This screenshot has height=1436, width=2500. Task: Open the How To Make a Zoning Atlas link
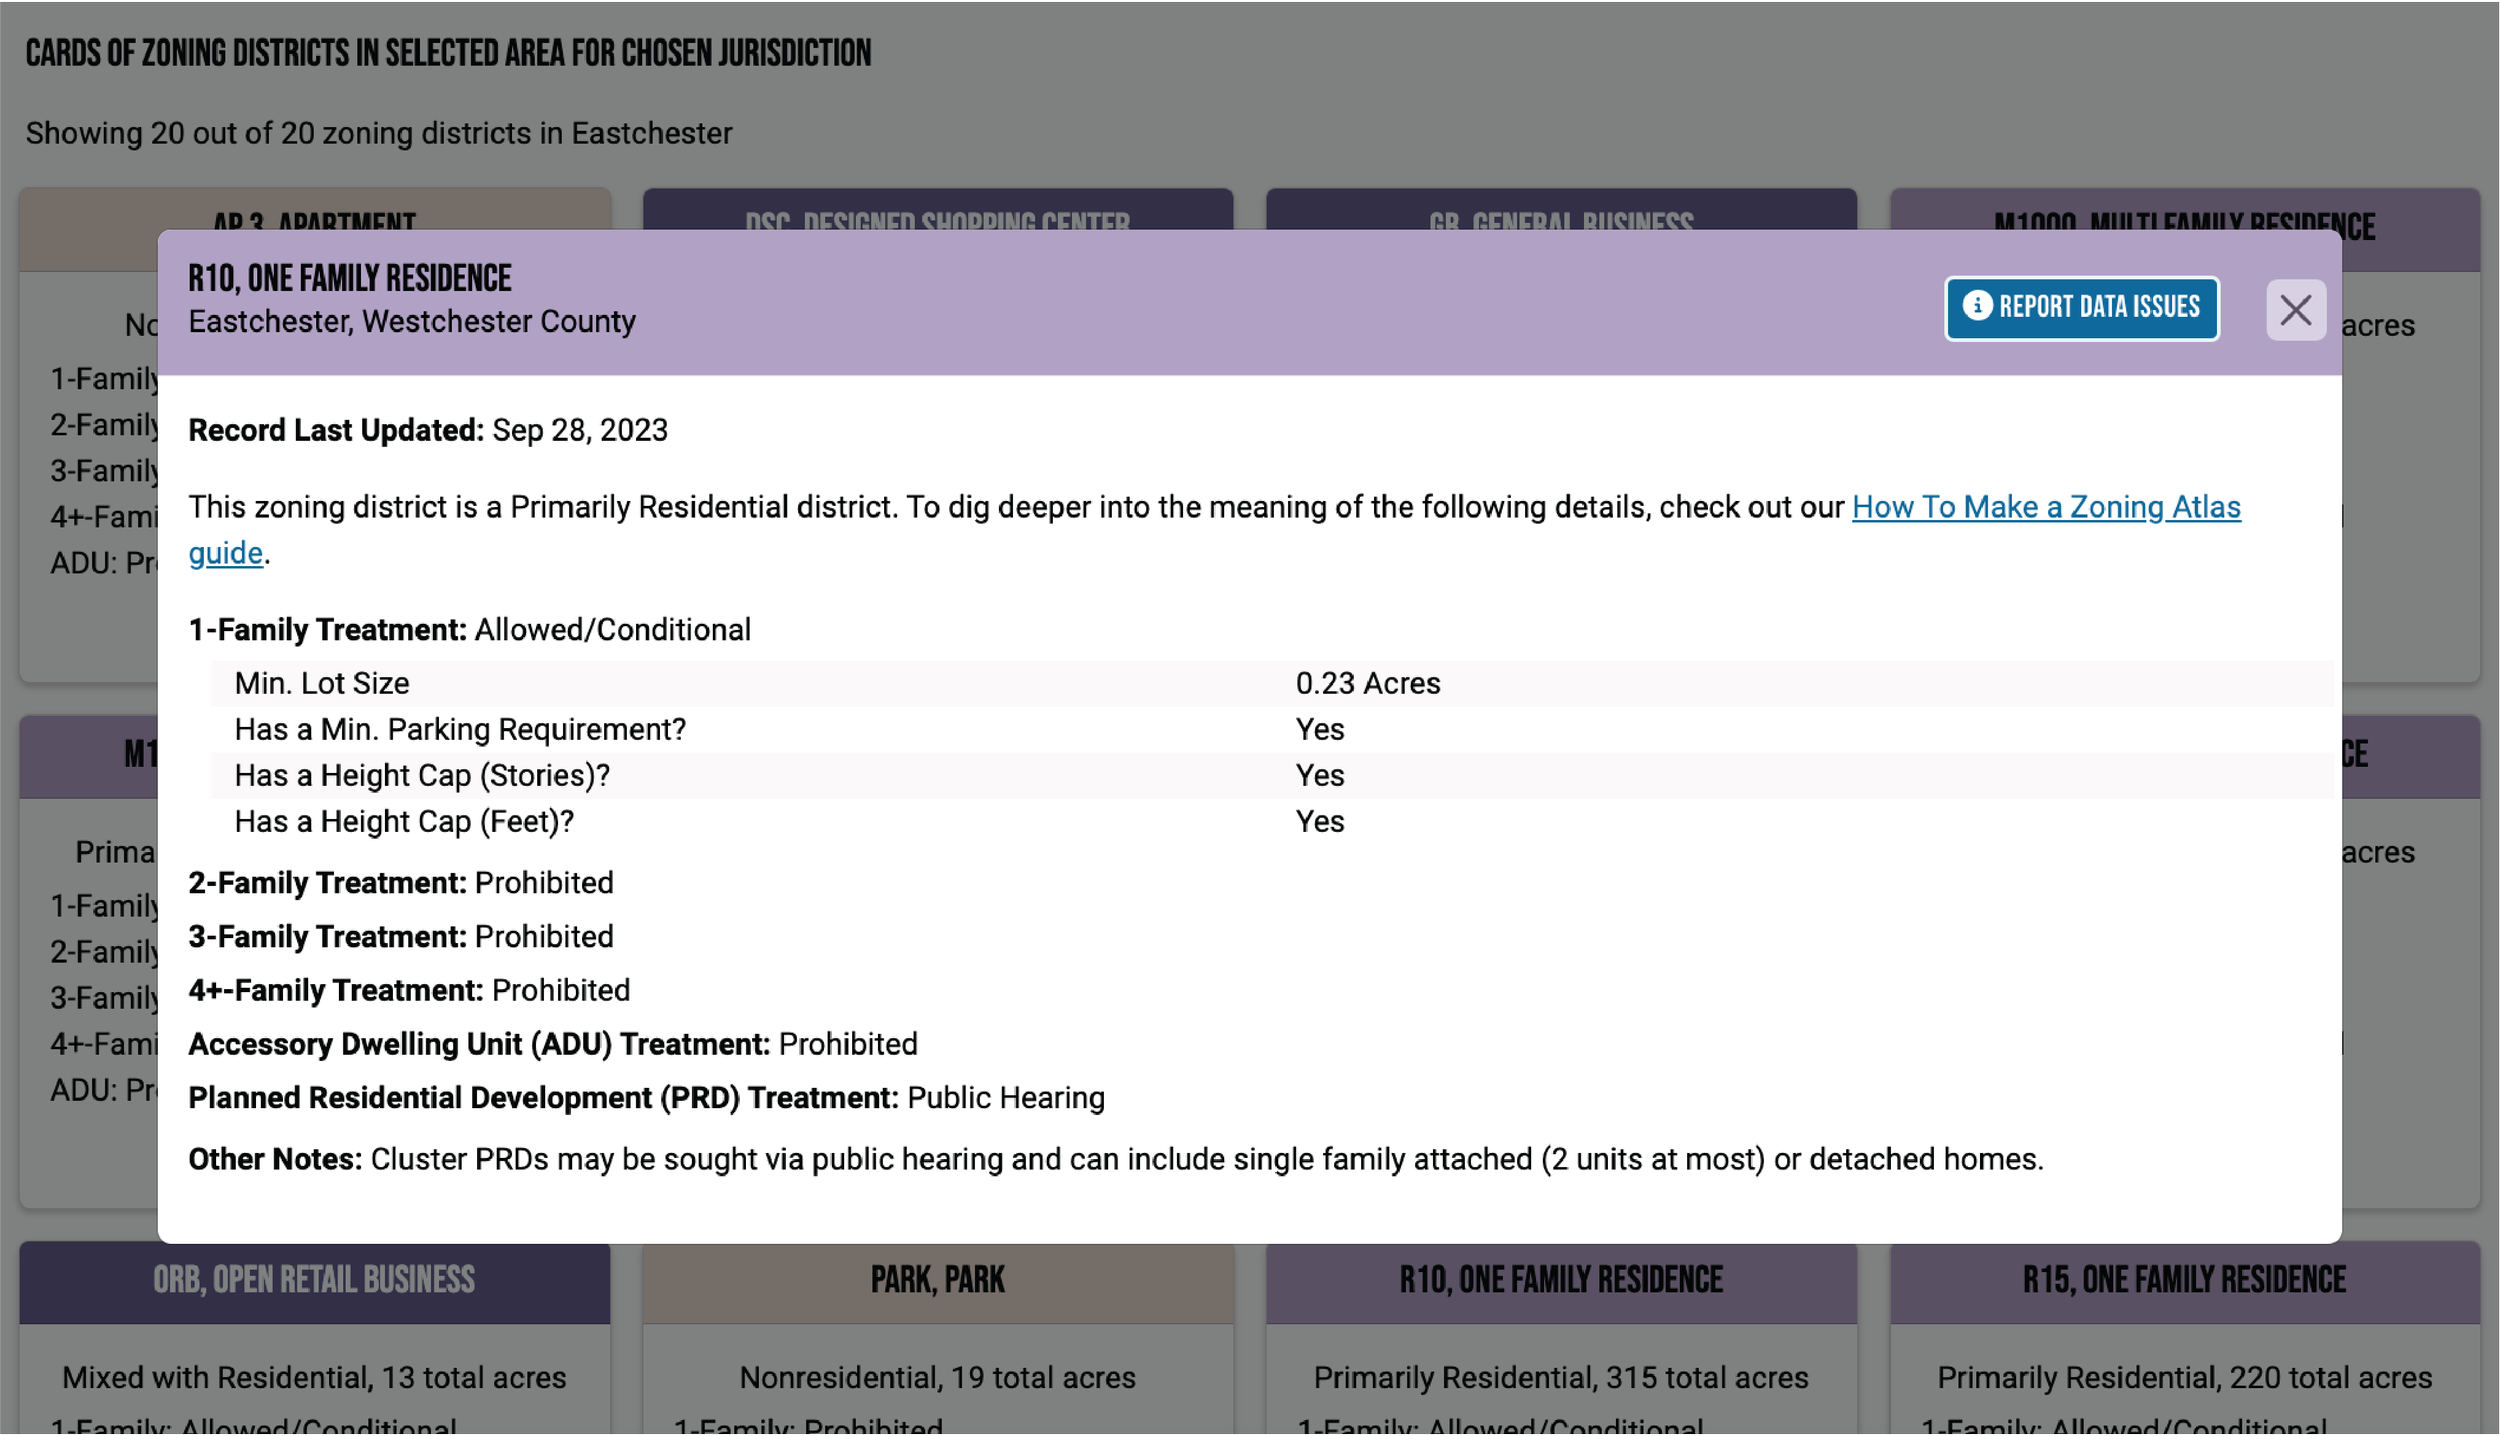click(x=2045, y=507)
